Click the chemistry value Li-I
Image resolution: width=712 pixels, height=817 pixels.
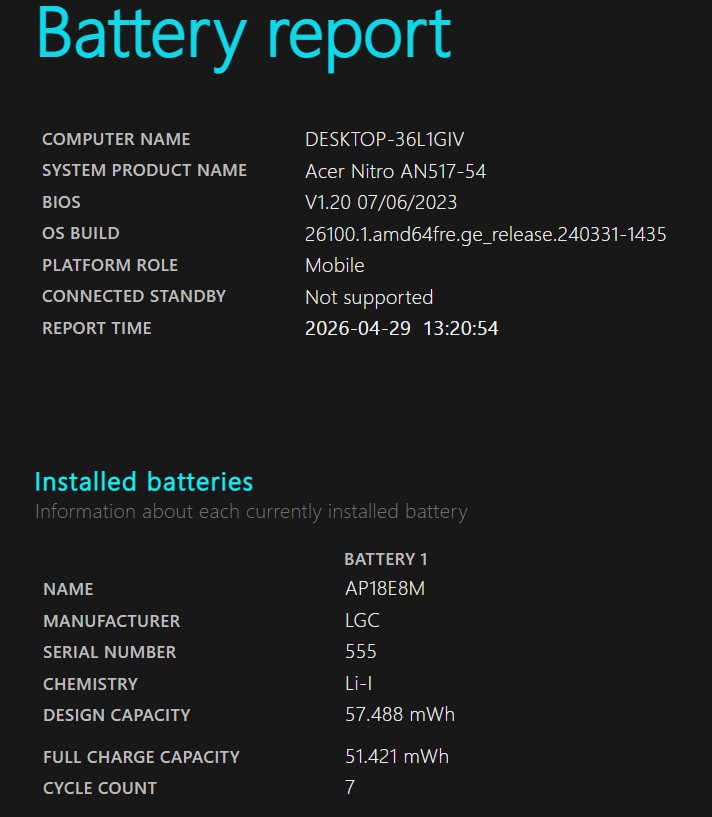360,684
